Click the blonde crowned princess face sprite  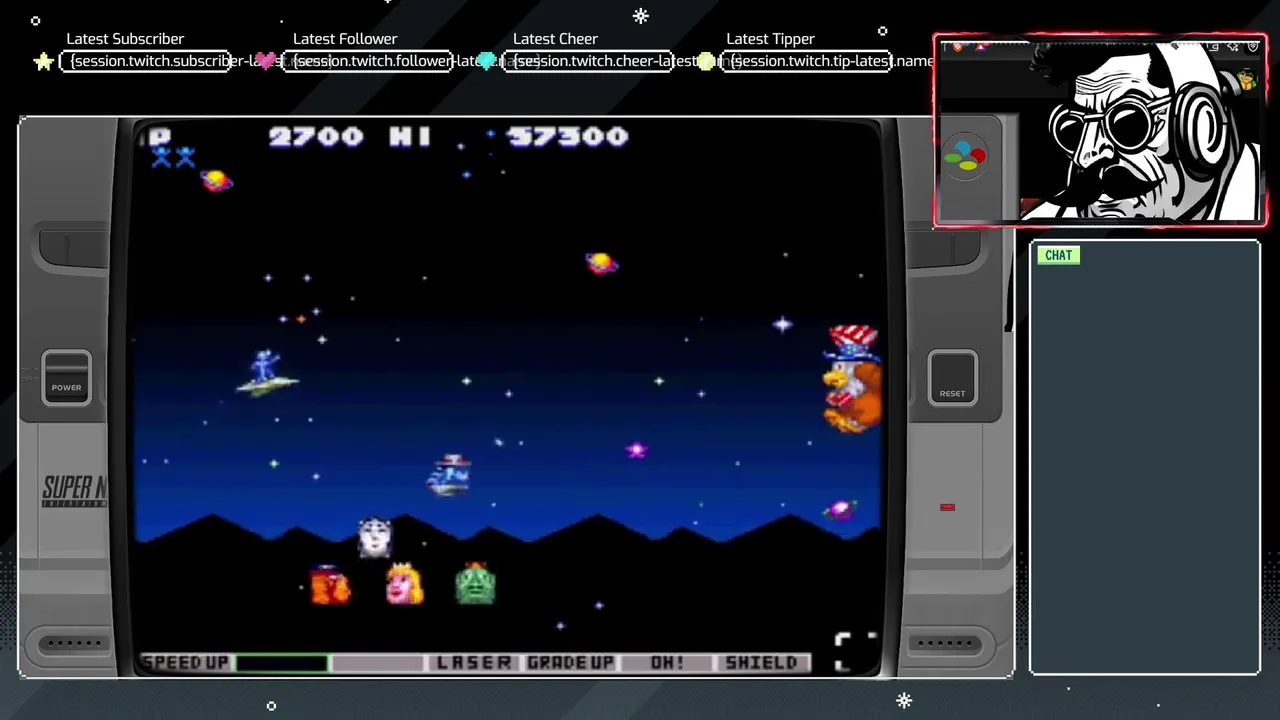tap(404, 583)
